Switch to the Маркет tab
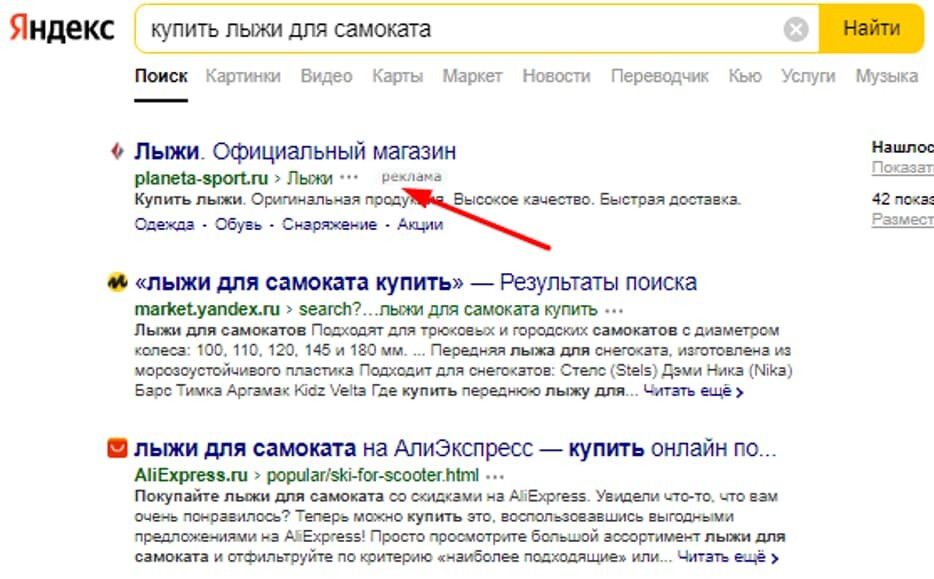Image resolution: width=934 pixels, height=579 pixels. tap(473, 75)
